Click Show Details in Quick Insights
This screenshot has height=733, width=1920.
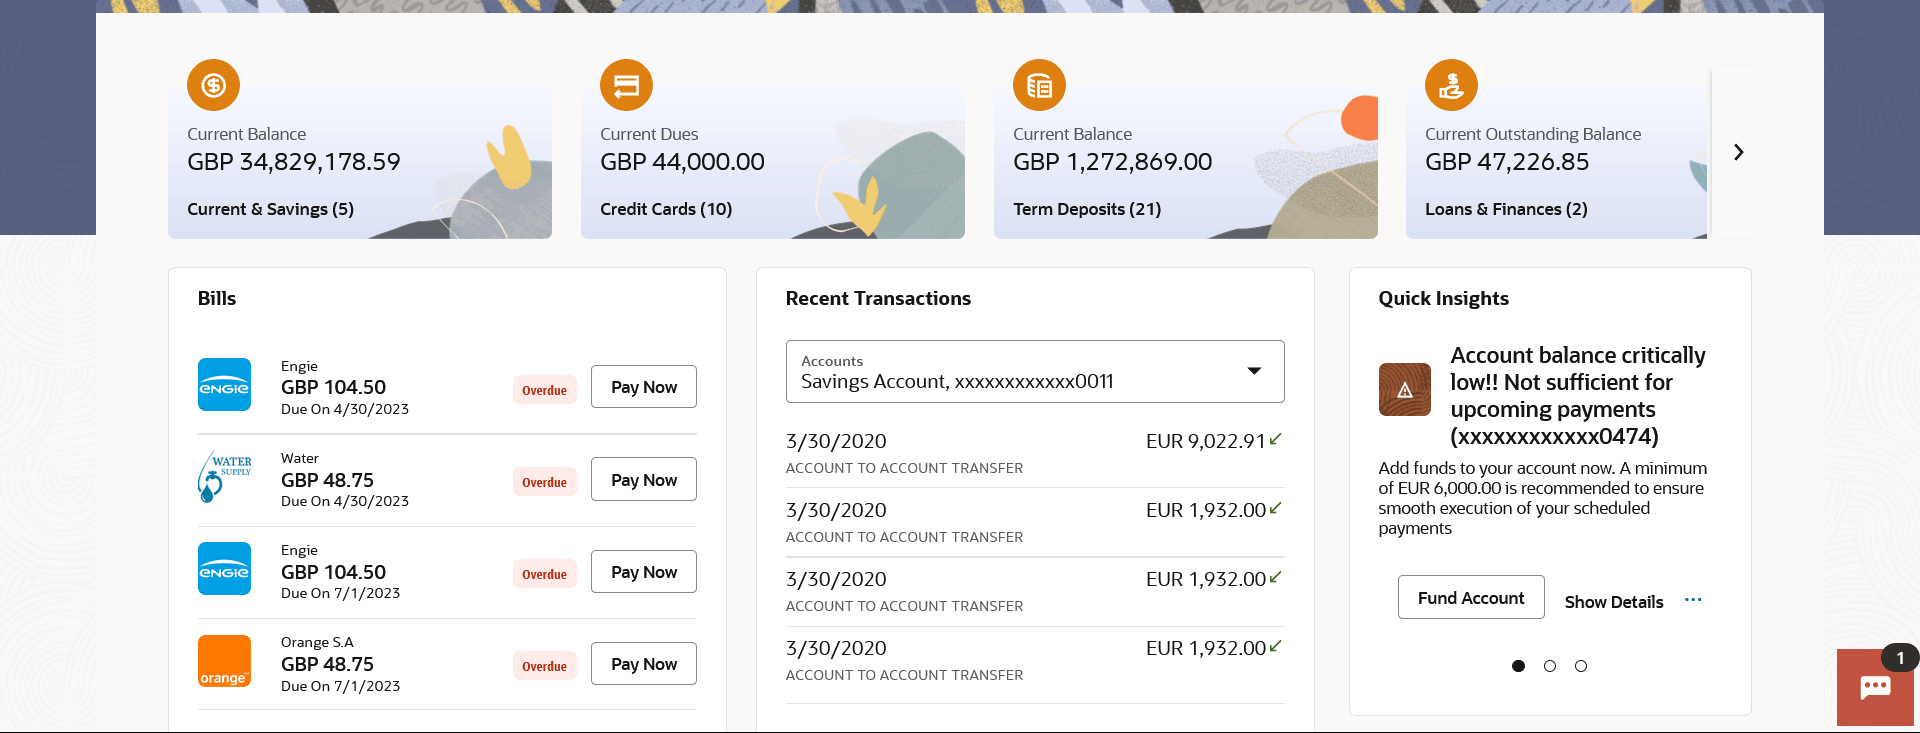(x=1613, y=602)
